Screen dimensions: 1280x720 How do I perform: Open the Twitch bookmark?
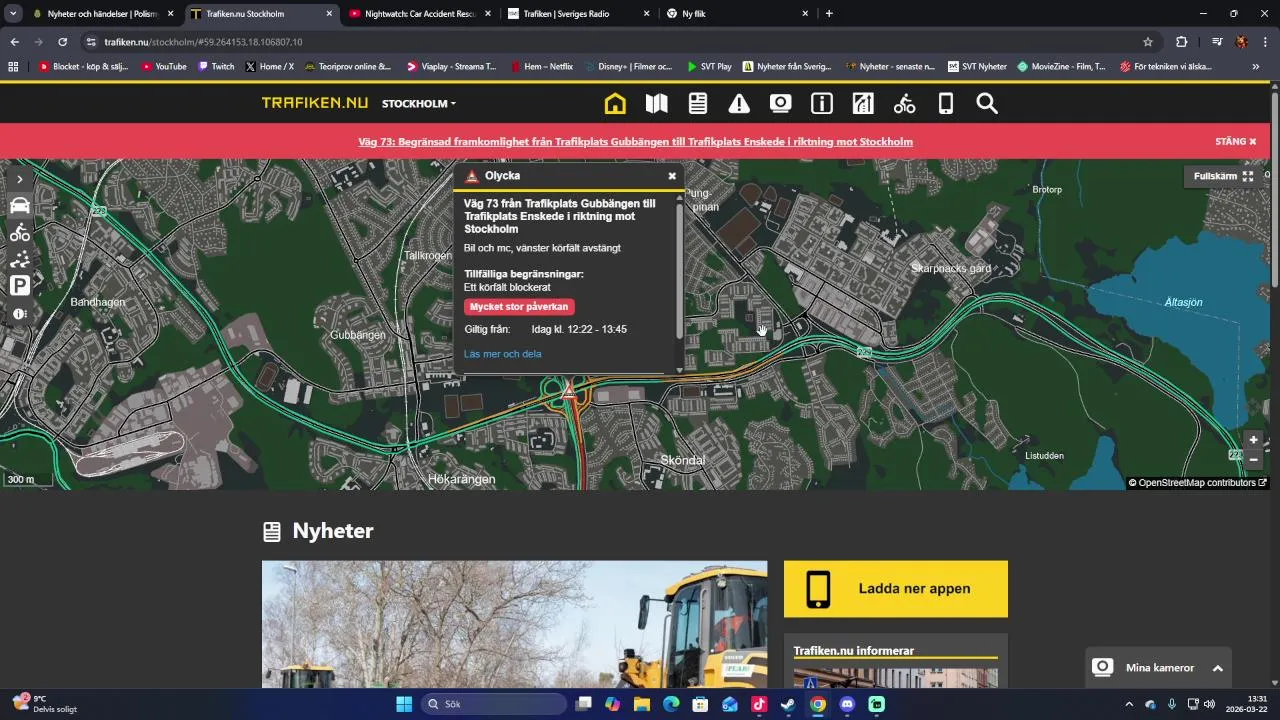pos(216,67)
